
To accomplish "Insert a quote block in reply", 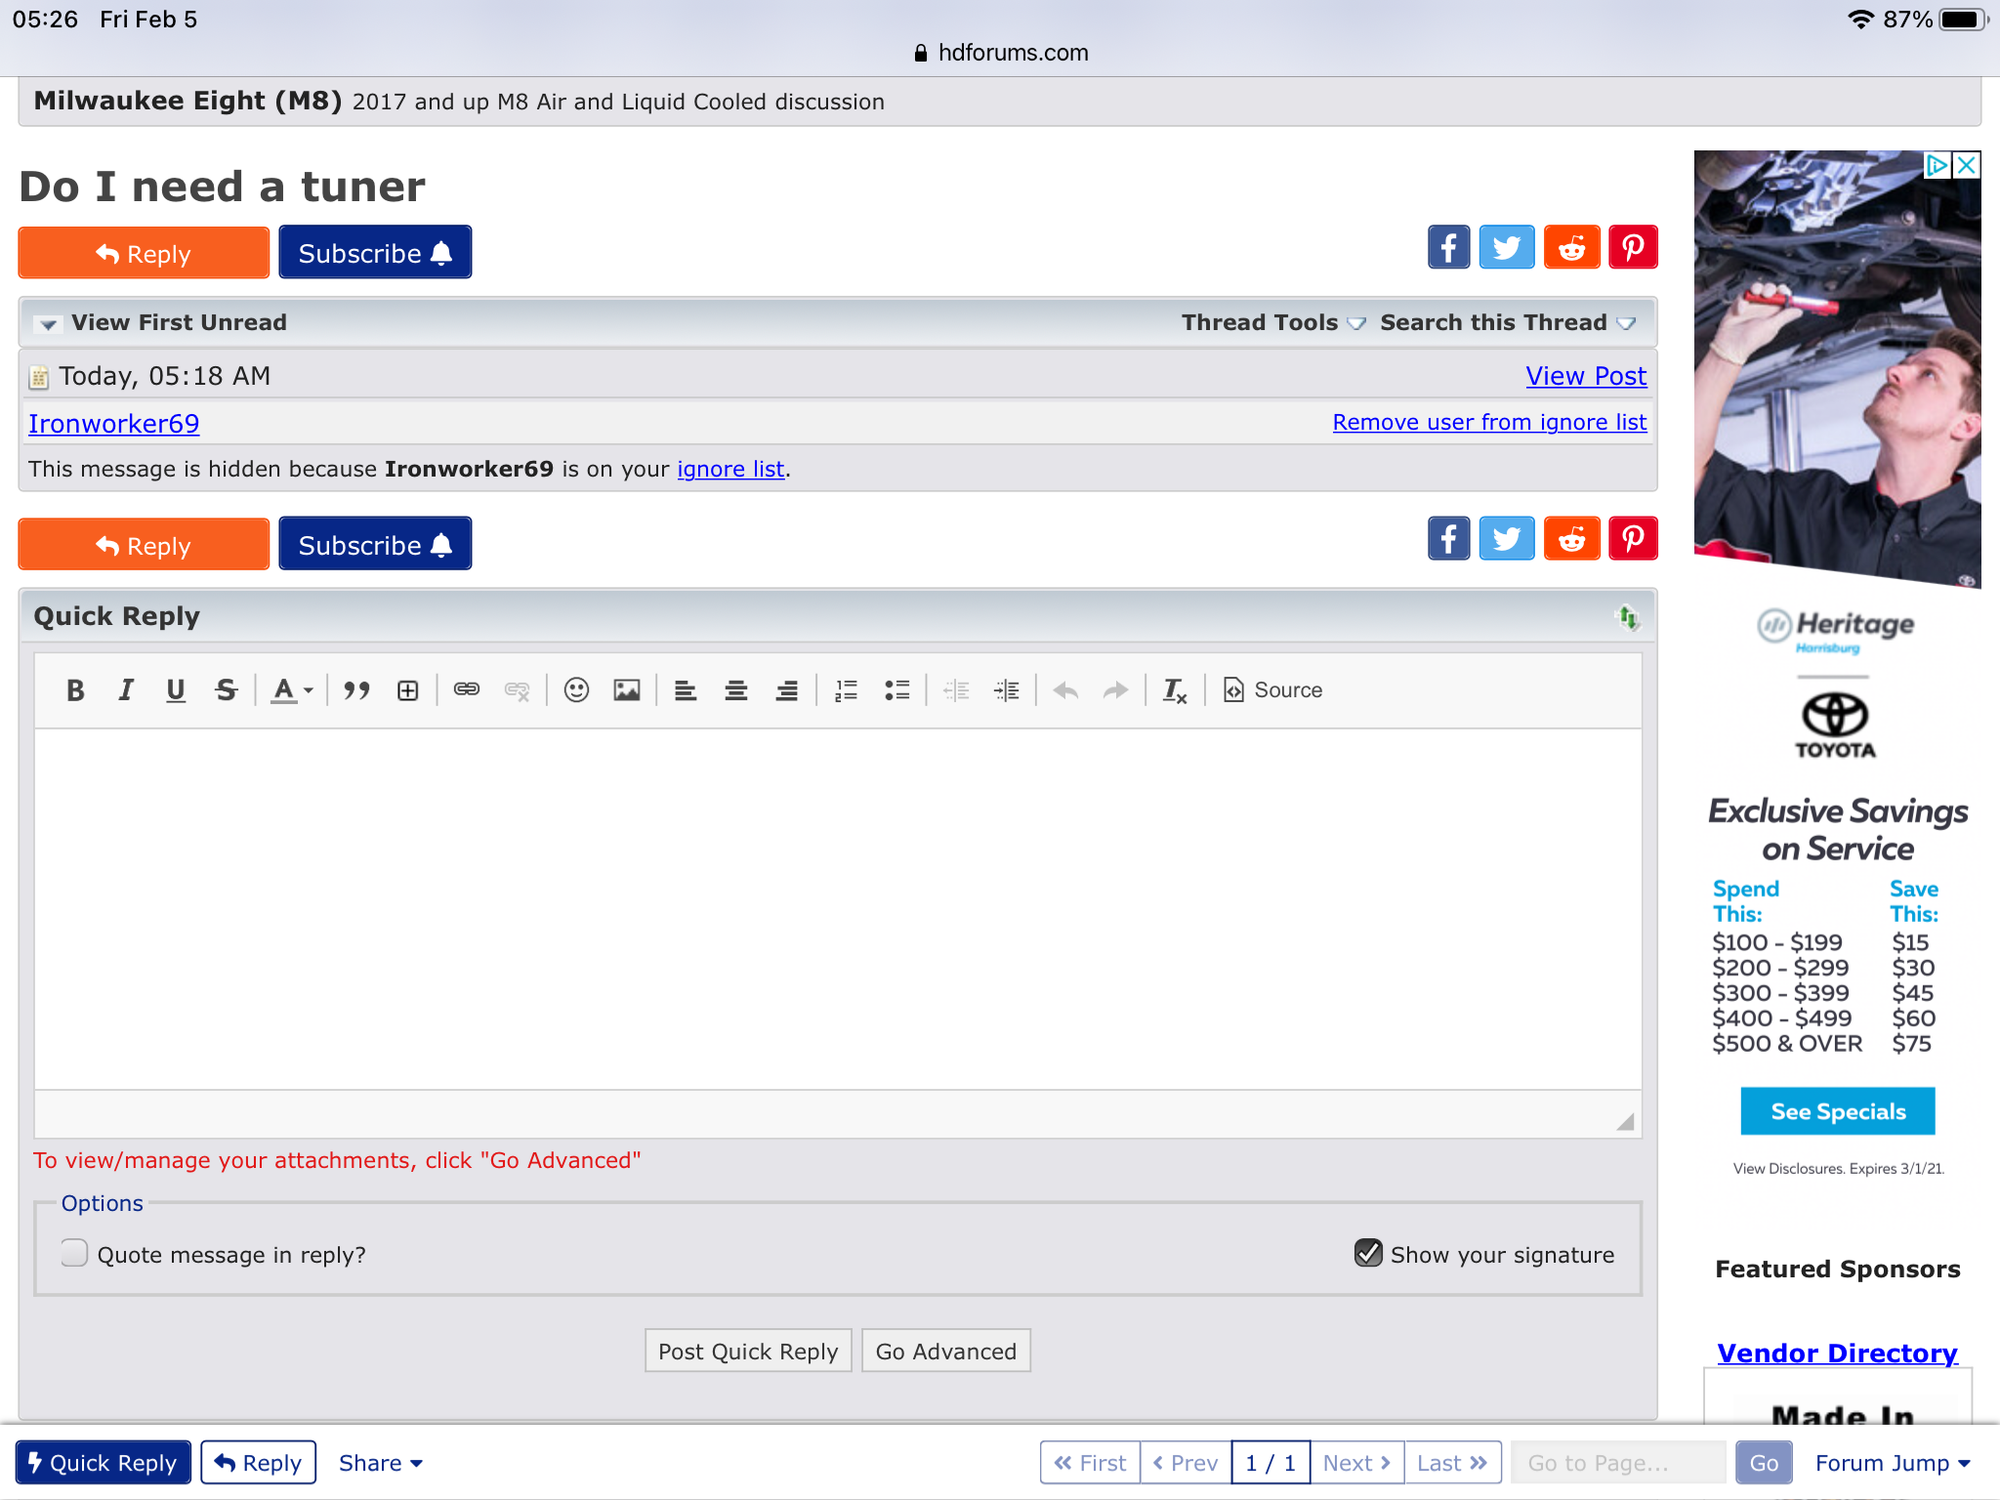I will point(356,690).
